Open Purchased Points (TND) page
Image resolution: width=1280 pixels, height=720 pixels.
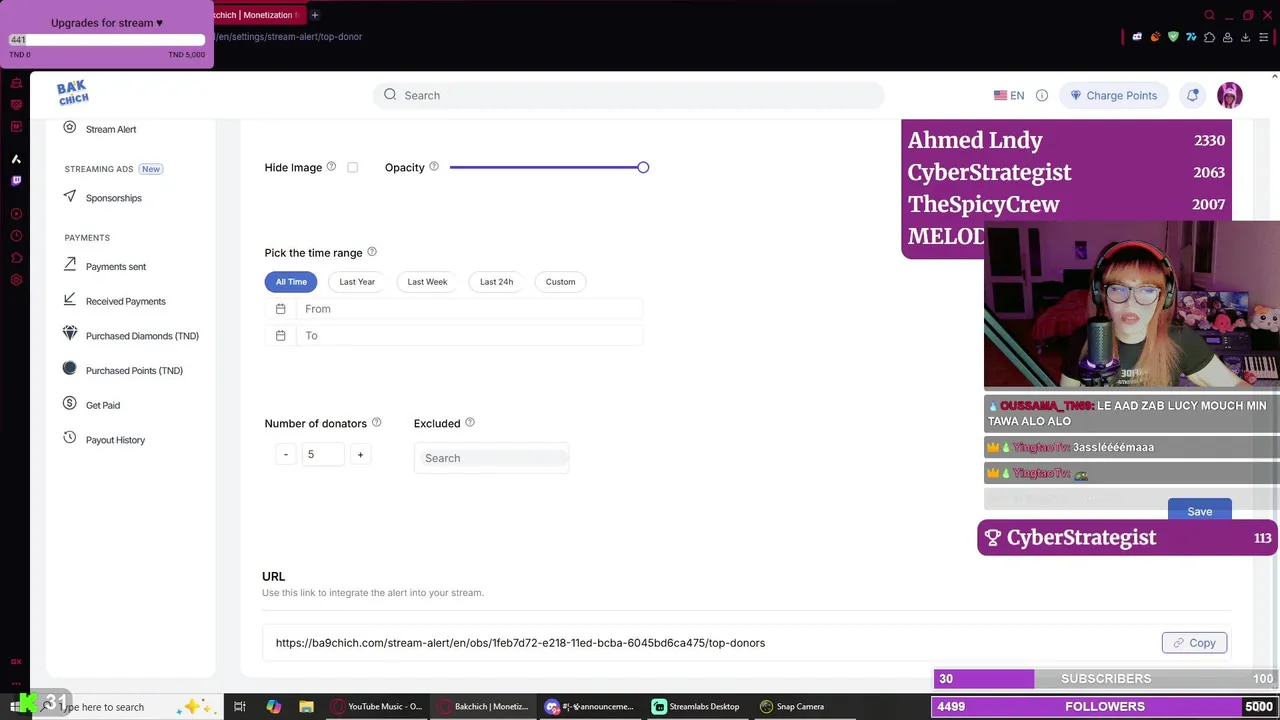point(134,371)
